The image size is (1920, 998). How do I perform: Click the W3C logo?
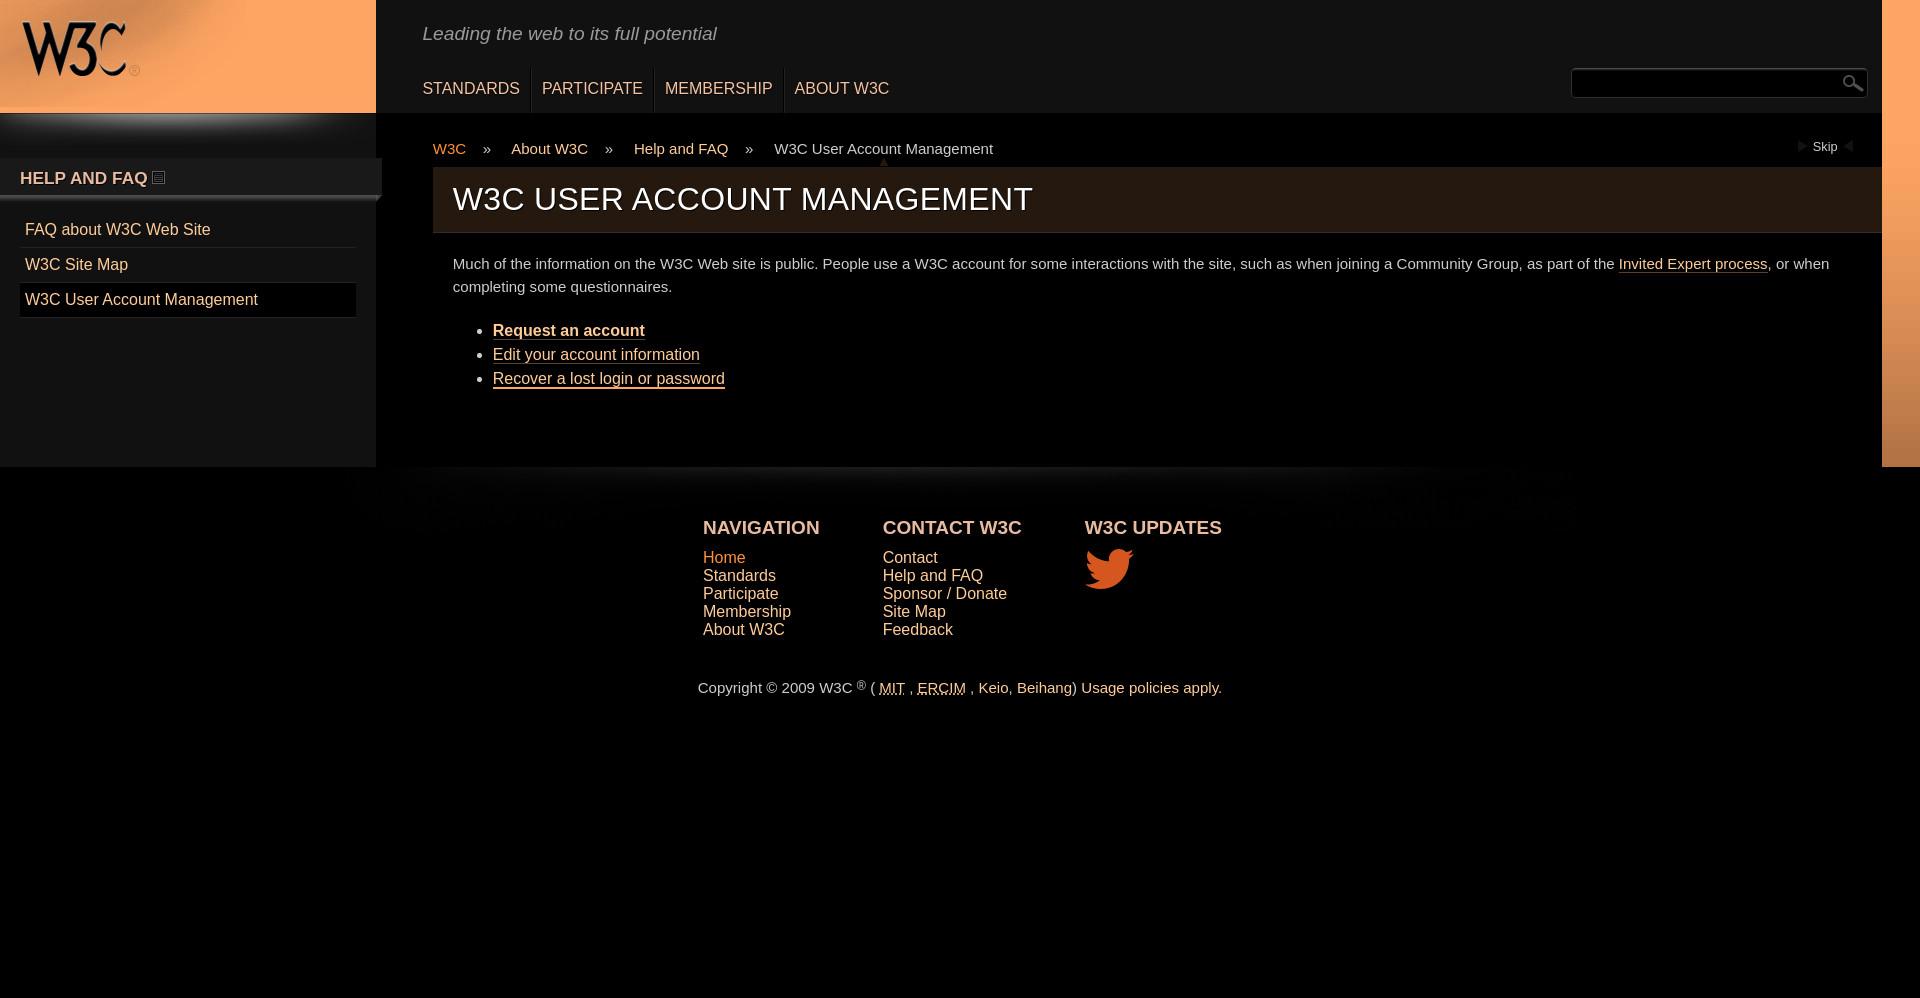click(x=79, y=50)
